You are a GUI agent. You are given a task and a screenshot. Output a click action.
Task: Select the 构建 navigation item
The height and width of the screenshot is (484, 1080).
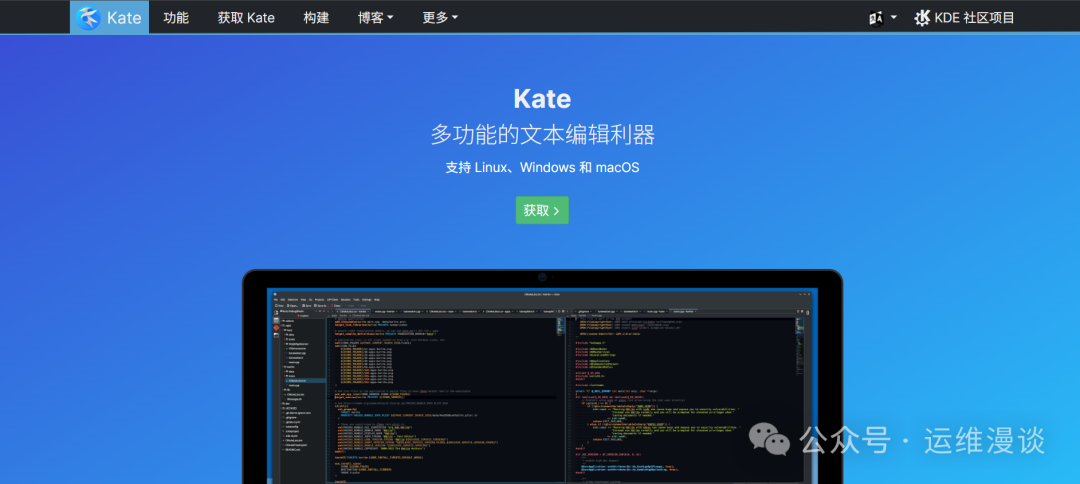316,17
